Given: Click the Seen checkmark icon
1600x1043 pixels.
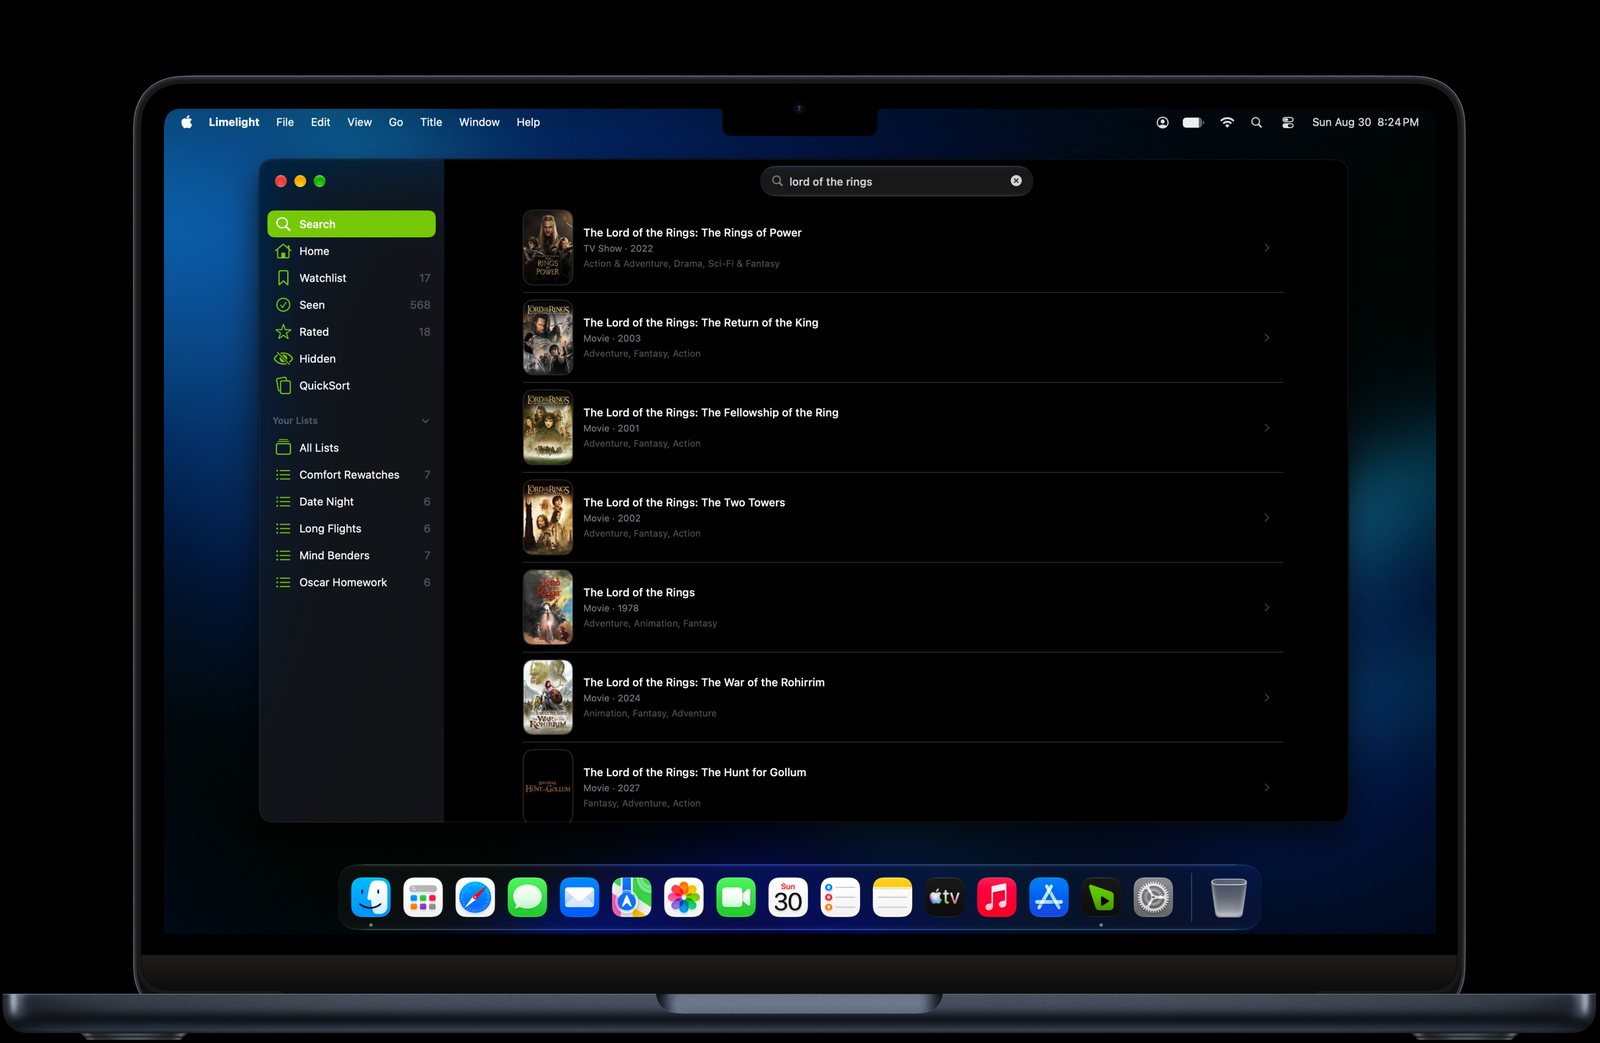Looking at the screenshot, I should (x=283, y=305).
